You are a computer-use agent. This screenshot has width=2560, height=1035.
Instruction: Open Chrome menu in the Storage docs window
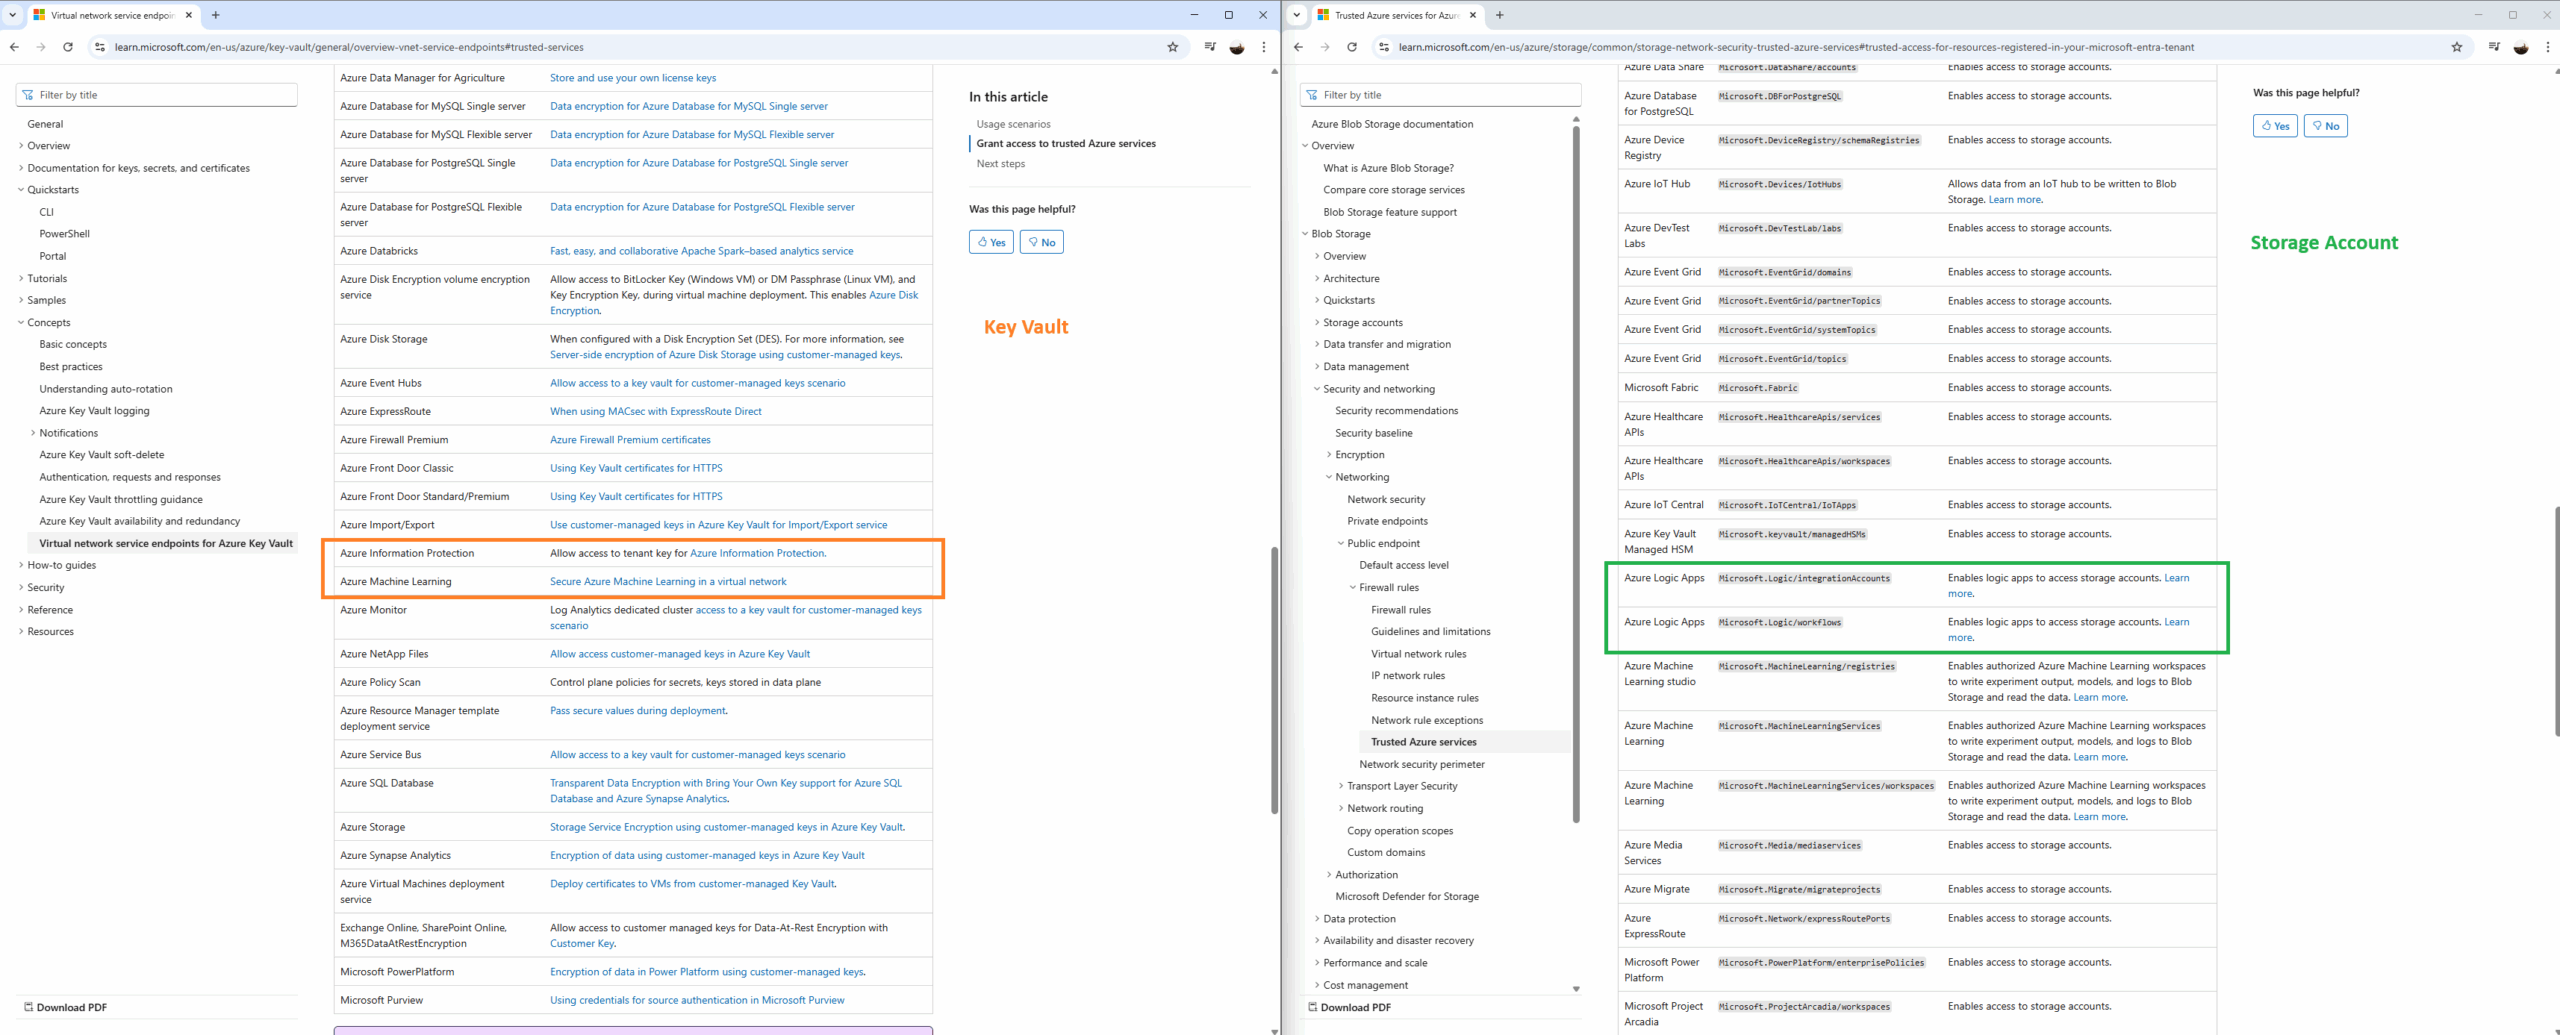point(2547,47)
